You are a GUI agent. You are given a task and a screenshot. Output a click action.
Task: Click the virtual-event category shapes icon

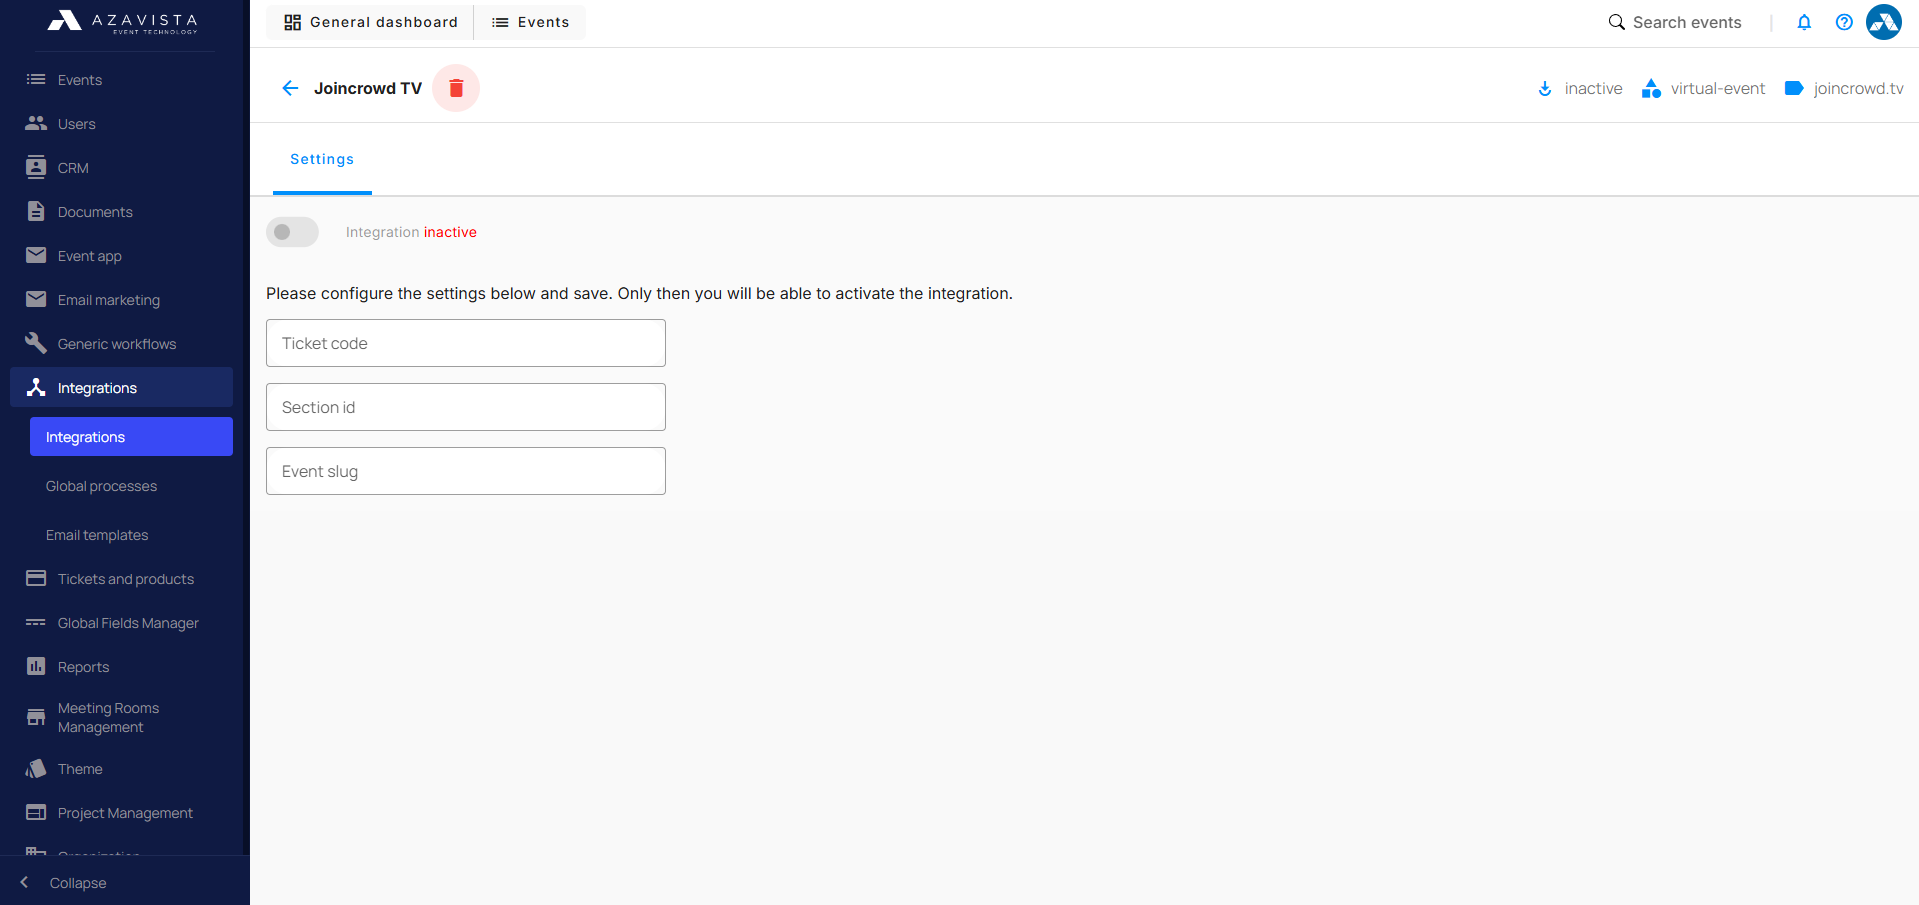point(1651,88)
